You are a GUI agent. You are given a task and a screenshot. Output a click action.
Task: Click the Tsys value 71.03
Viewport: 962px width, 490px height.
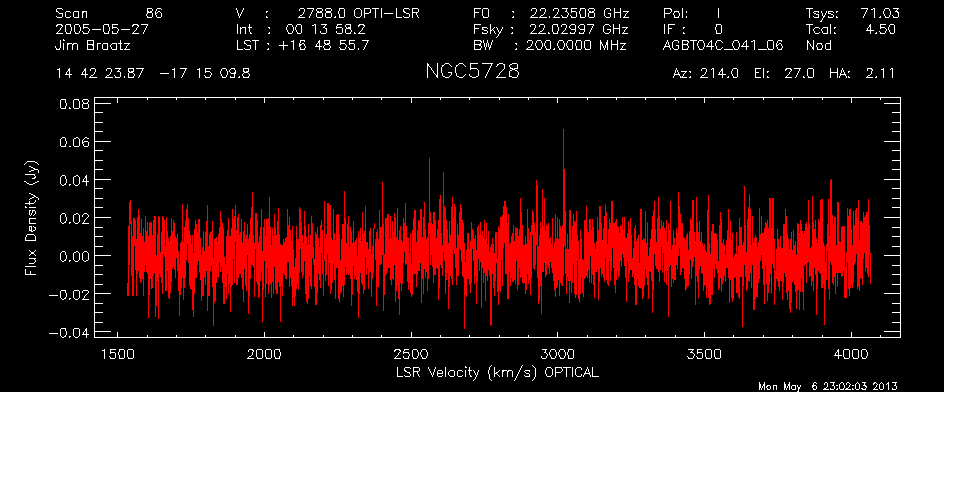click(x=880, y=13)
